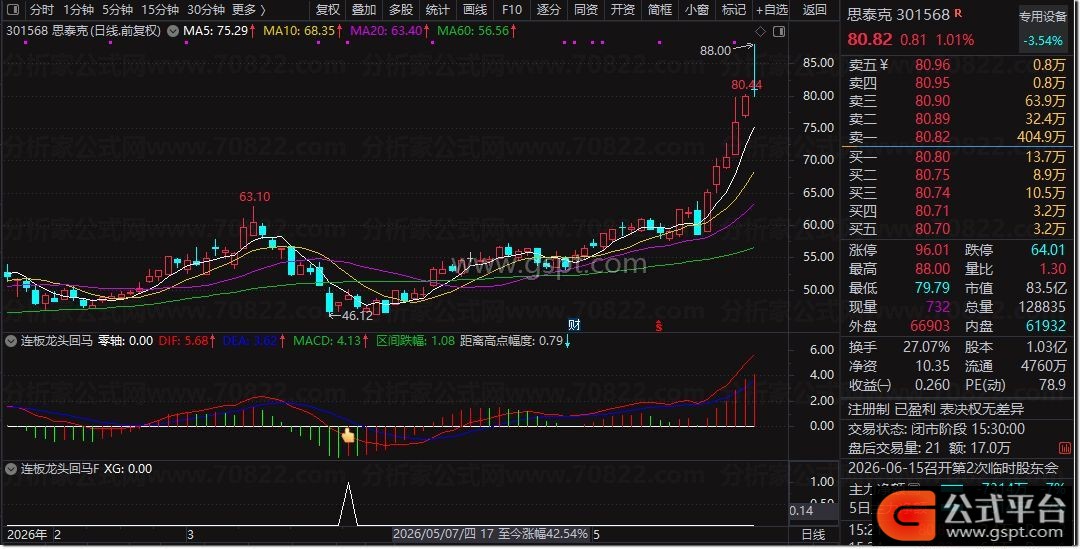Open the 日线 period selector at bottom
The height and width of the screenshot is (549, 1082).
click(813, 535)
